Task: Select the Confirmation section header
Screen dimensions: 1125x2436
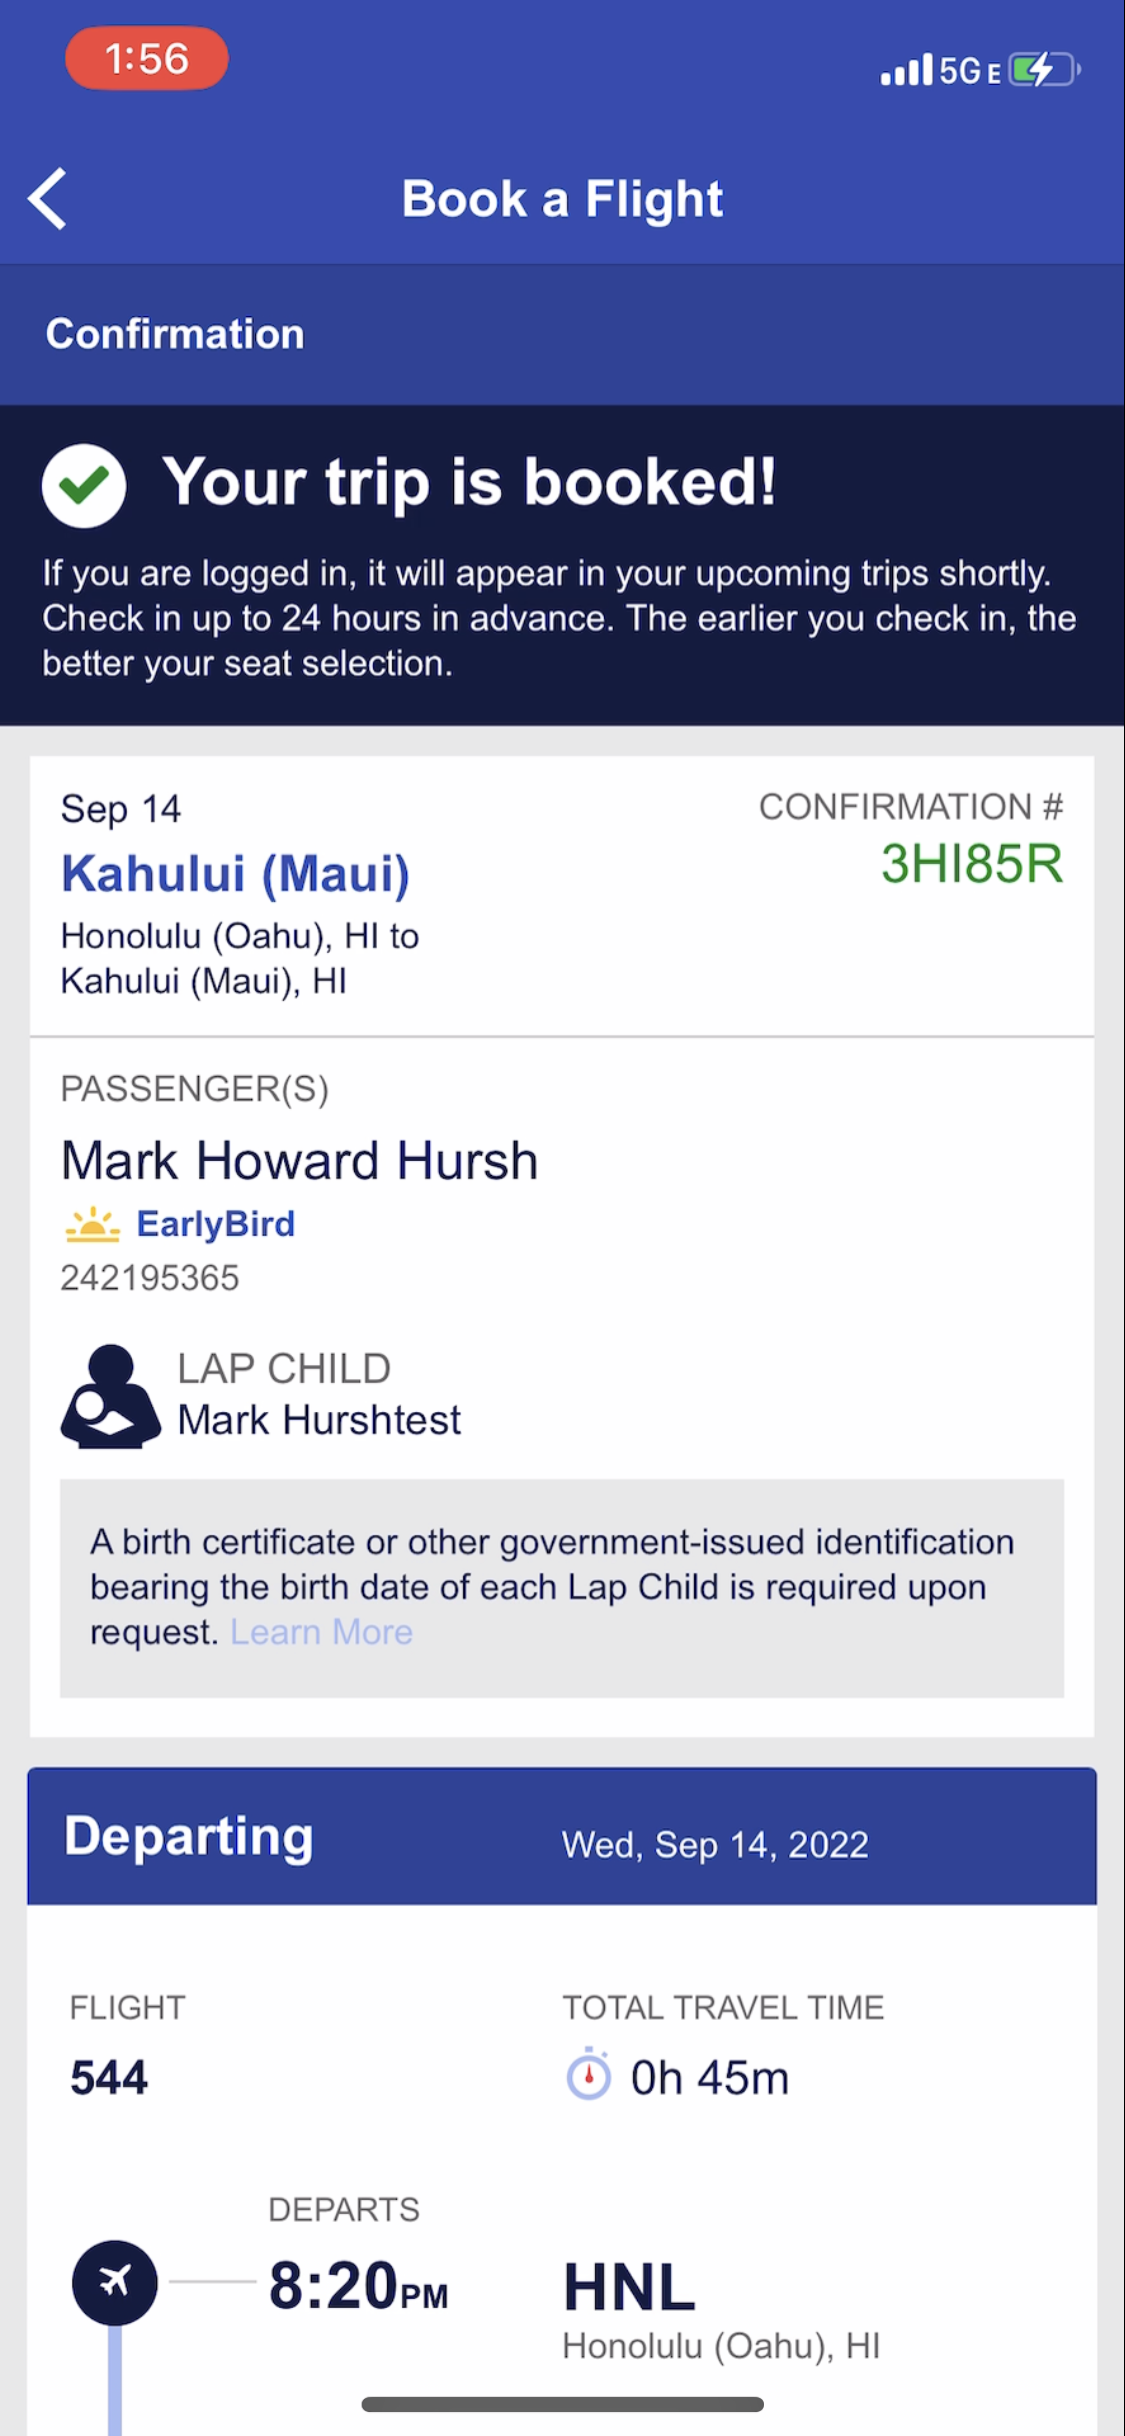Action: click(175, 334)
